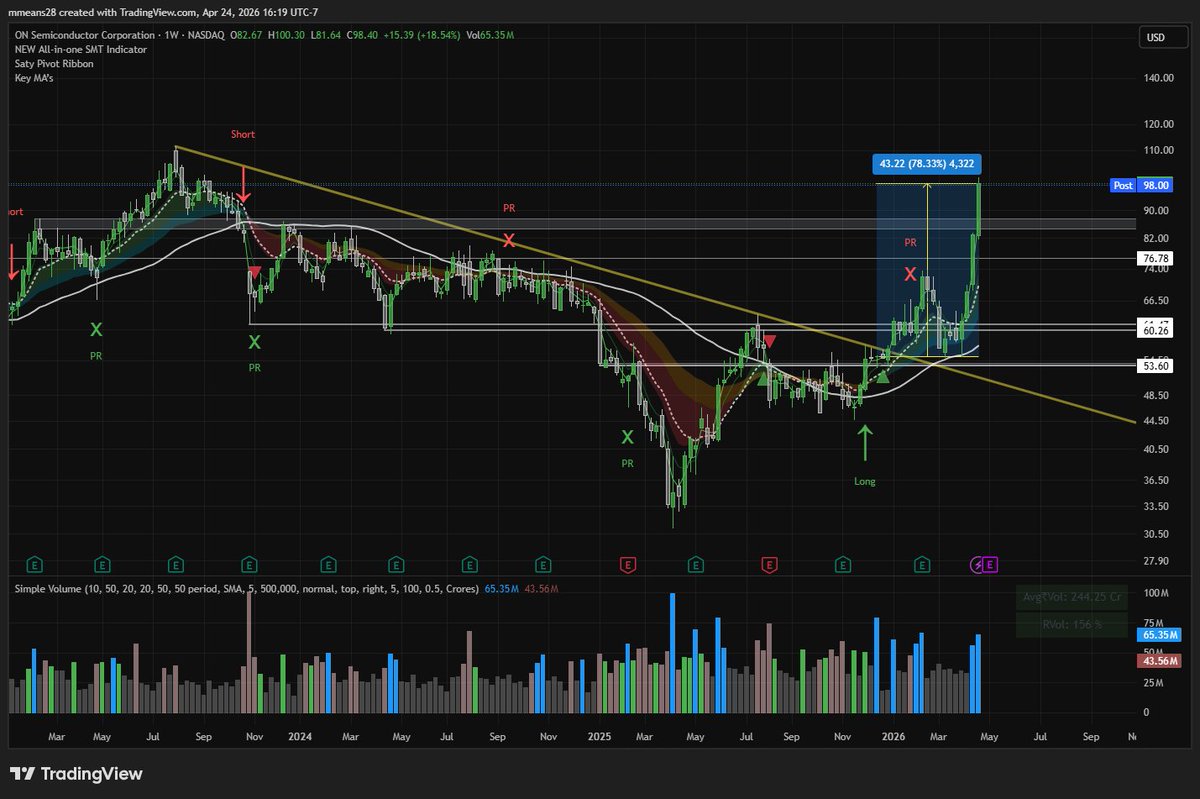Click the 2026 time axis label

(x=893, y=736)
